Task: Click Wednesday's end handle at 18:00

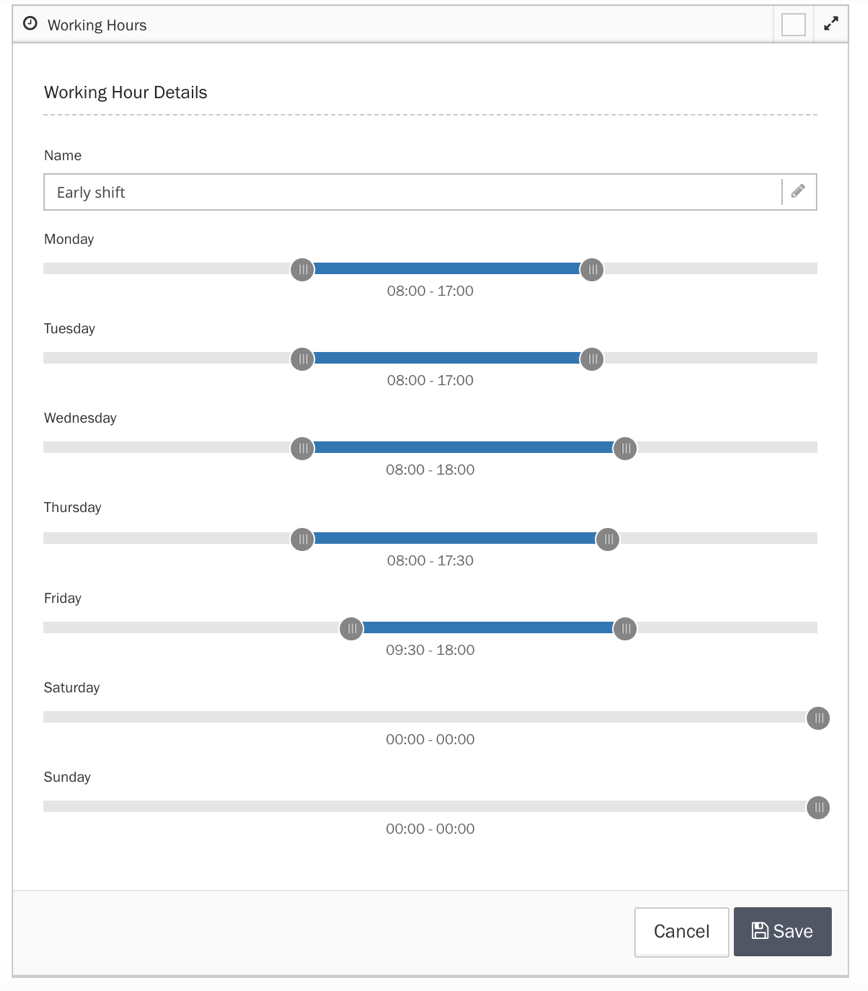Action: (625, 449)
